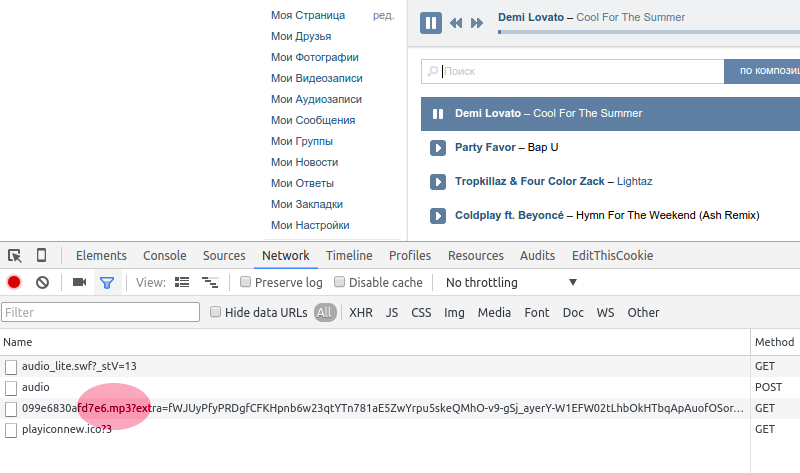
Task: Focus the network Filter text field
Action: (x=101, y=312)
